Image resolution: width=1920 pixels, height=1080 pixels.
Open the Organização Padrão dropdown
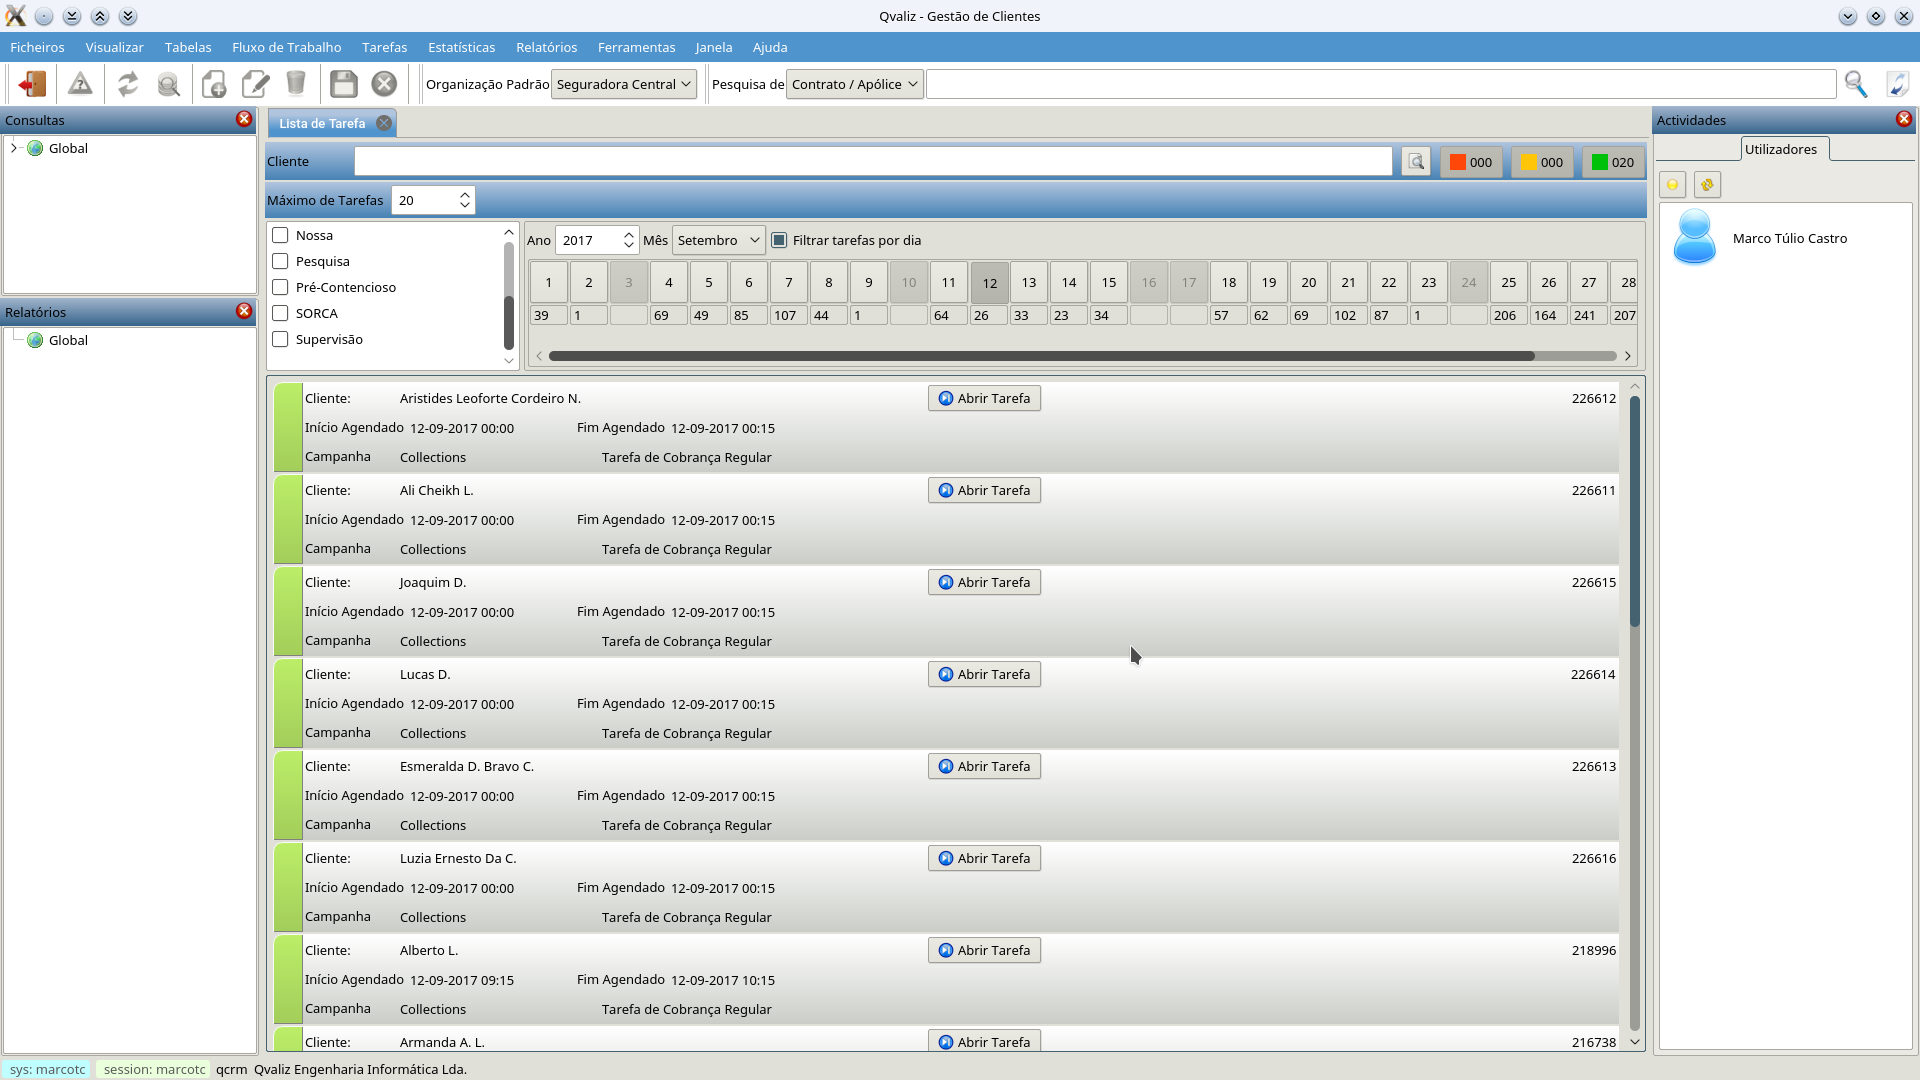click(x=624, y=84)
